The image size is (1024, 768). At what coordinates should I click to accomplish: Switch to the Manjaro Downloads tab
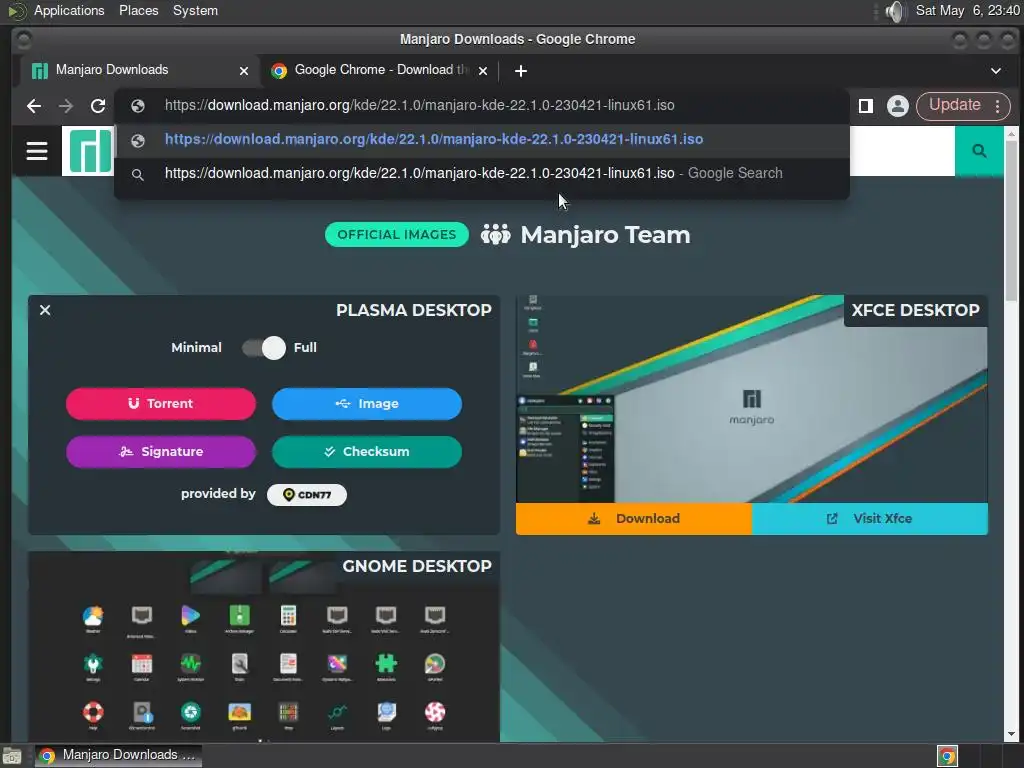[x=139, y=71]
